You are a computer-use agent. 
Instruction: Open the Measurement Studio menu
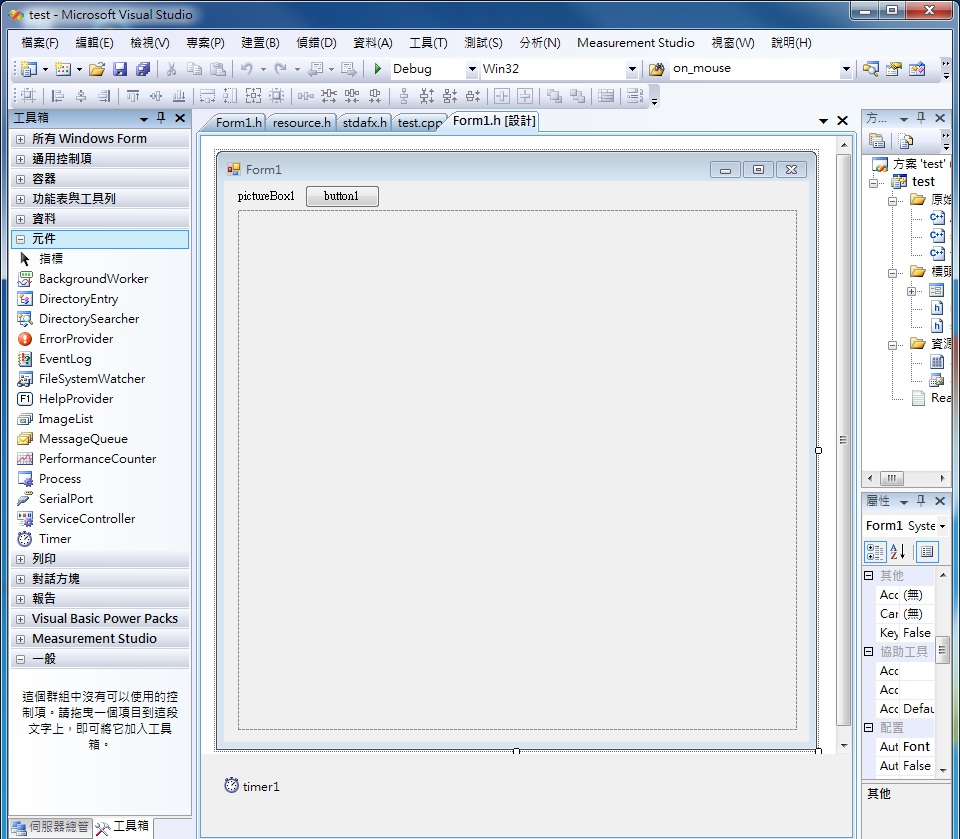pos(636,42)
